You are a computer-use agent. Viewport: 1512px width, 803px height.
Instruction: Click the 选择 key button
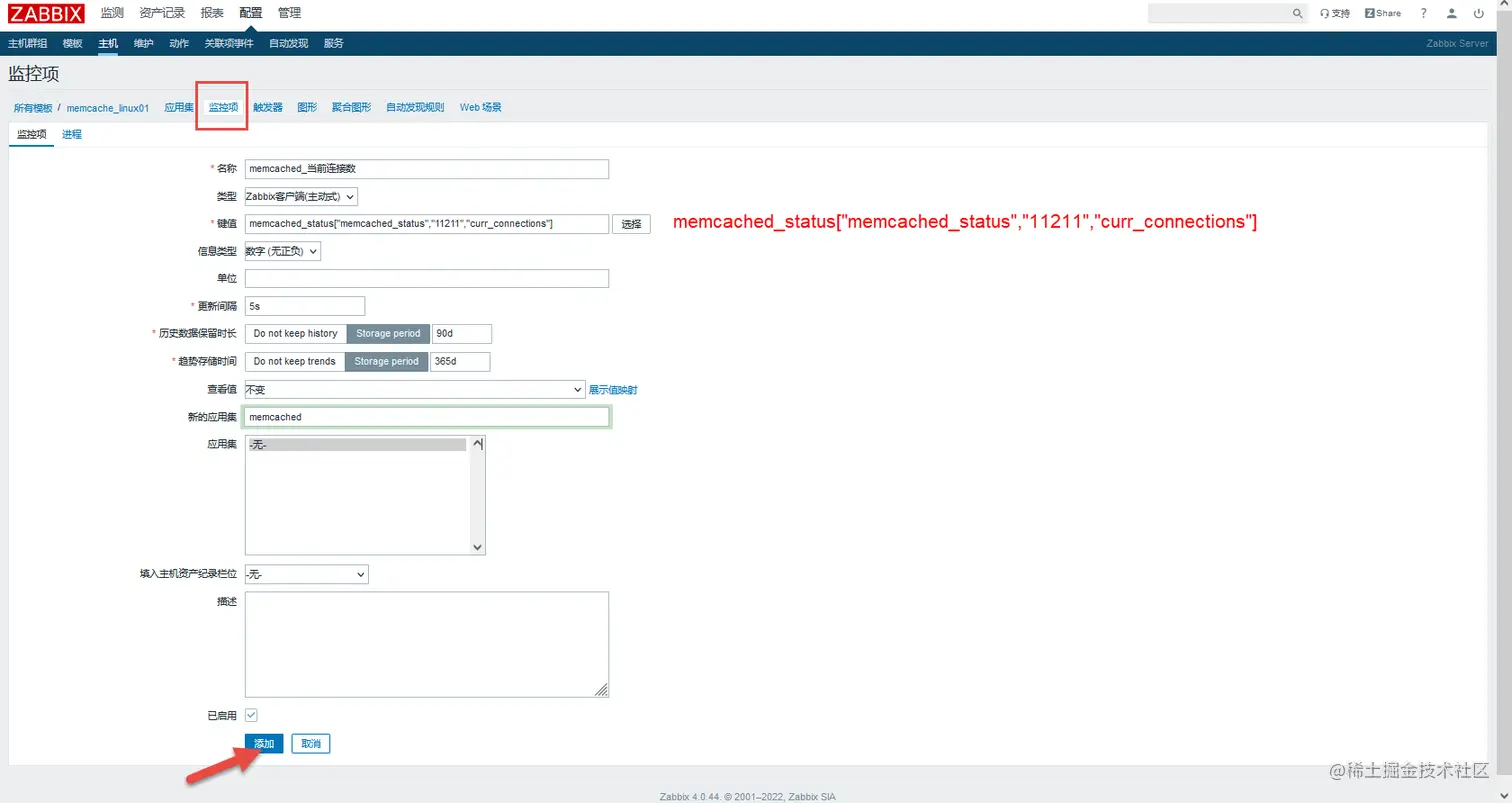[631, 224]
